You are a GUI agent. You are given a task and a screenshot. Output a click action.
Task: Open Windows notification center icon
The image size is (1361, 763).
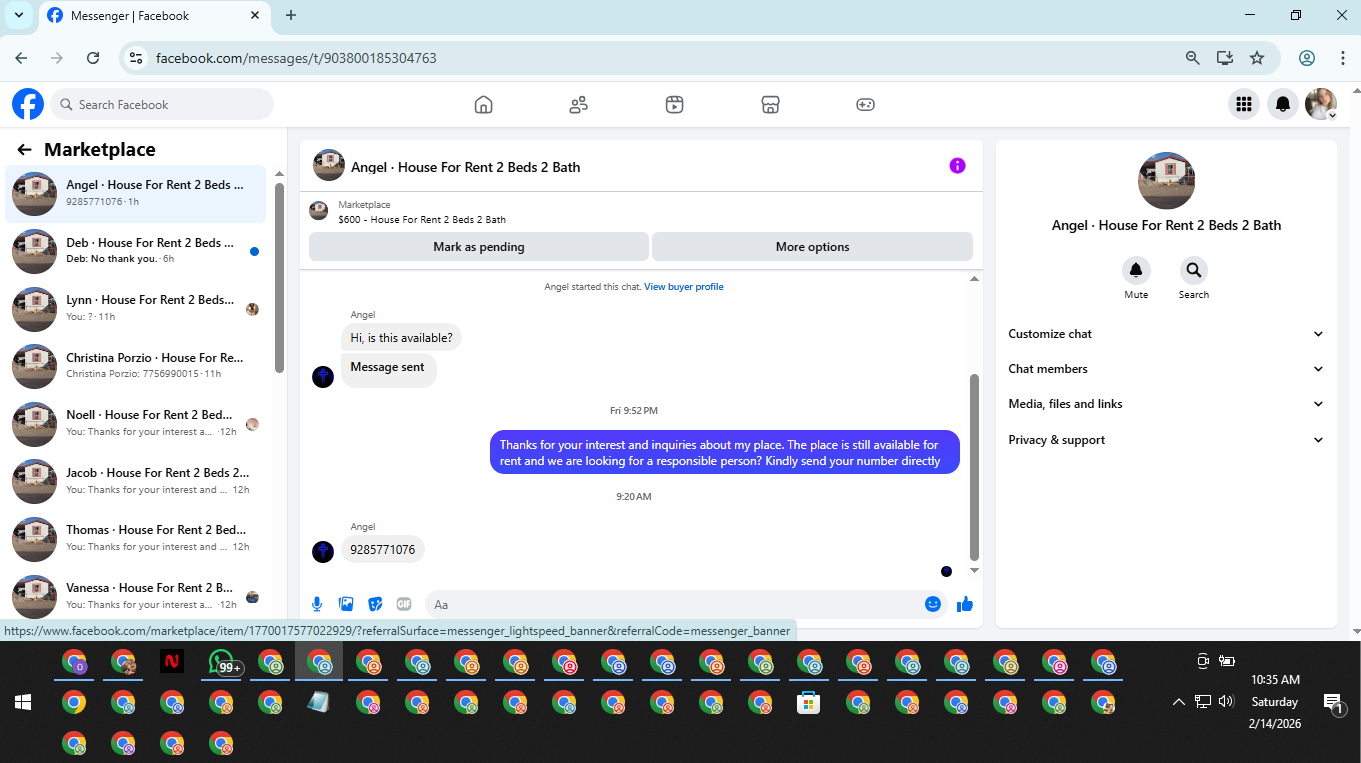1332,703
